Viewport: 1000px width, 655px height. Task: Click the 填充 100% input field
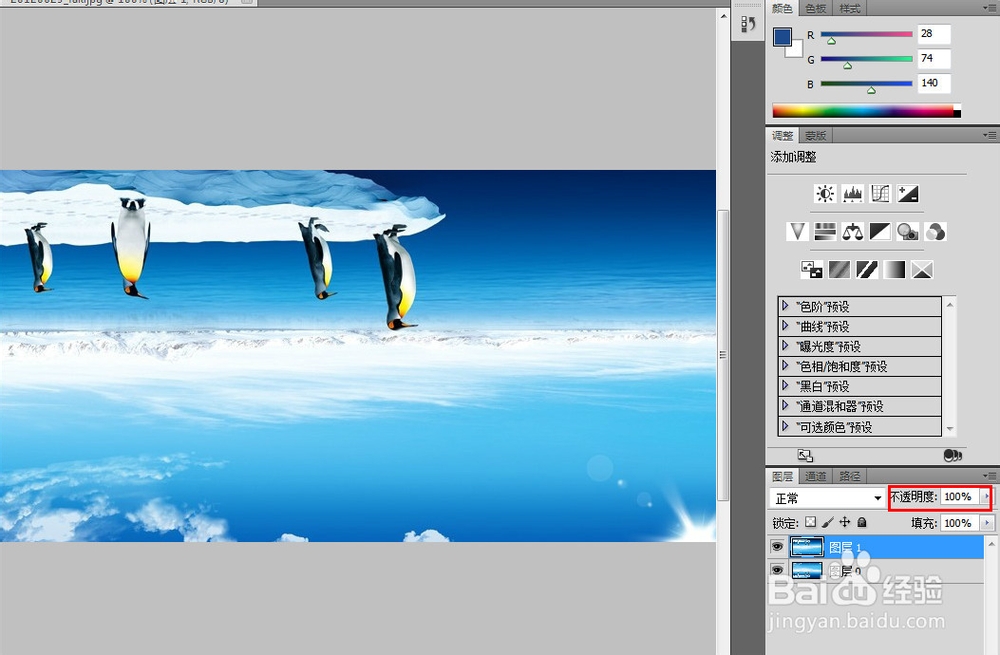pos(960,523)
